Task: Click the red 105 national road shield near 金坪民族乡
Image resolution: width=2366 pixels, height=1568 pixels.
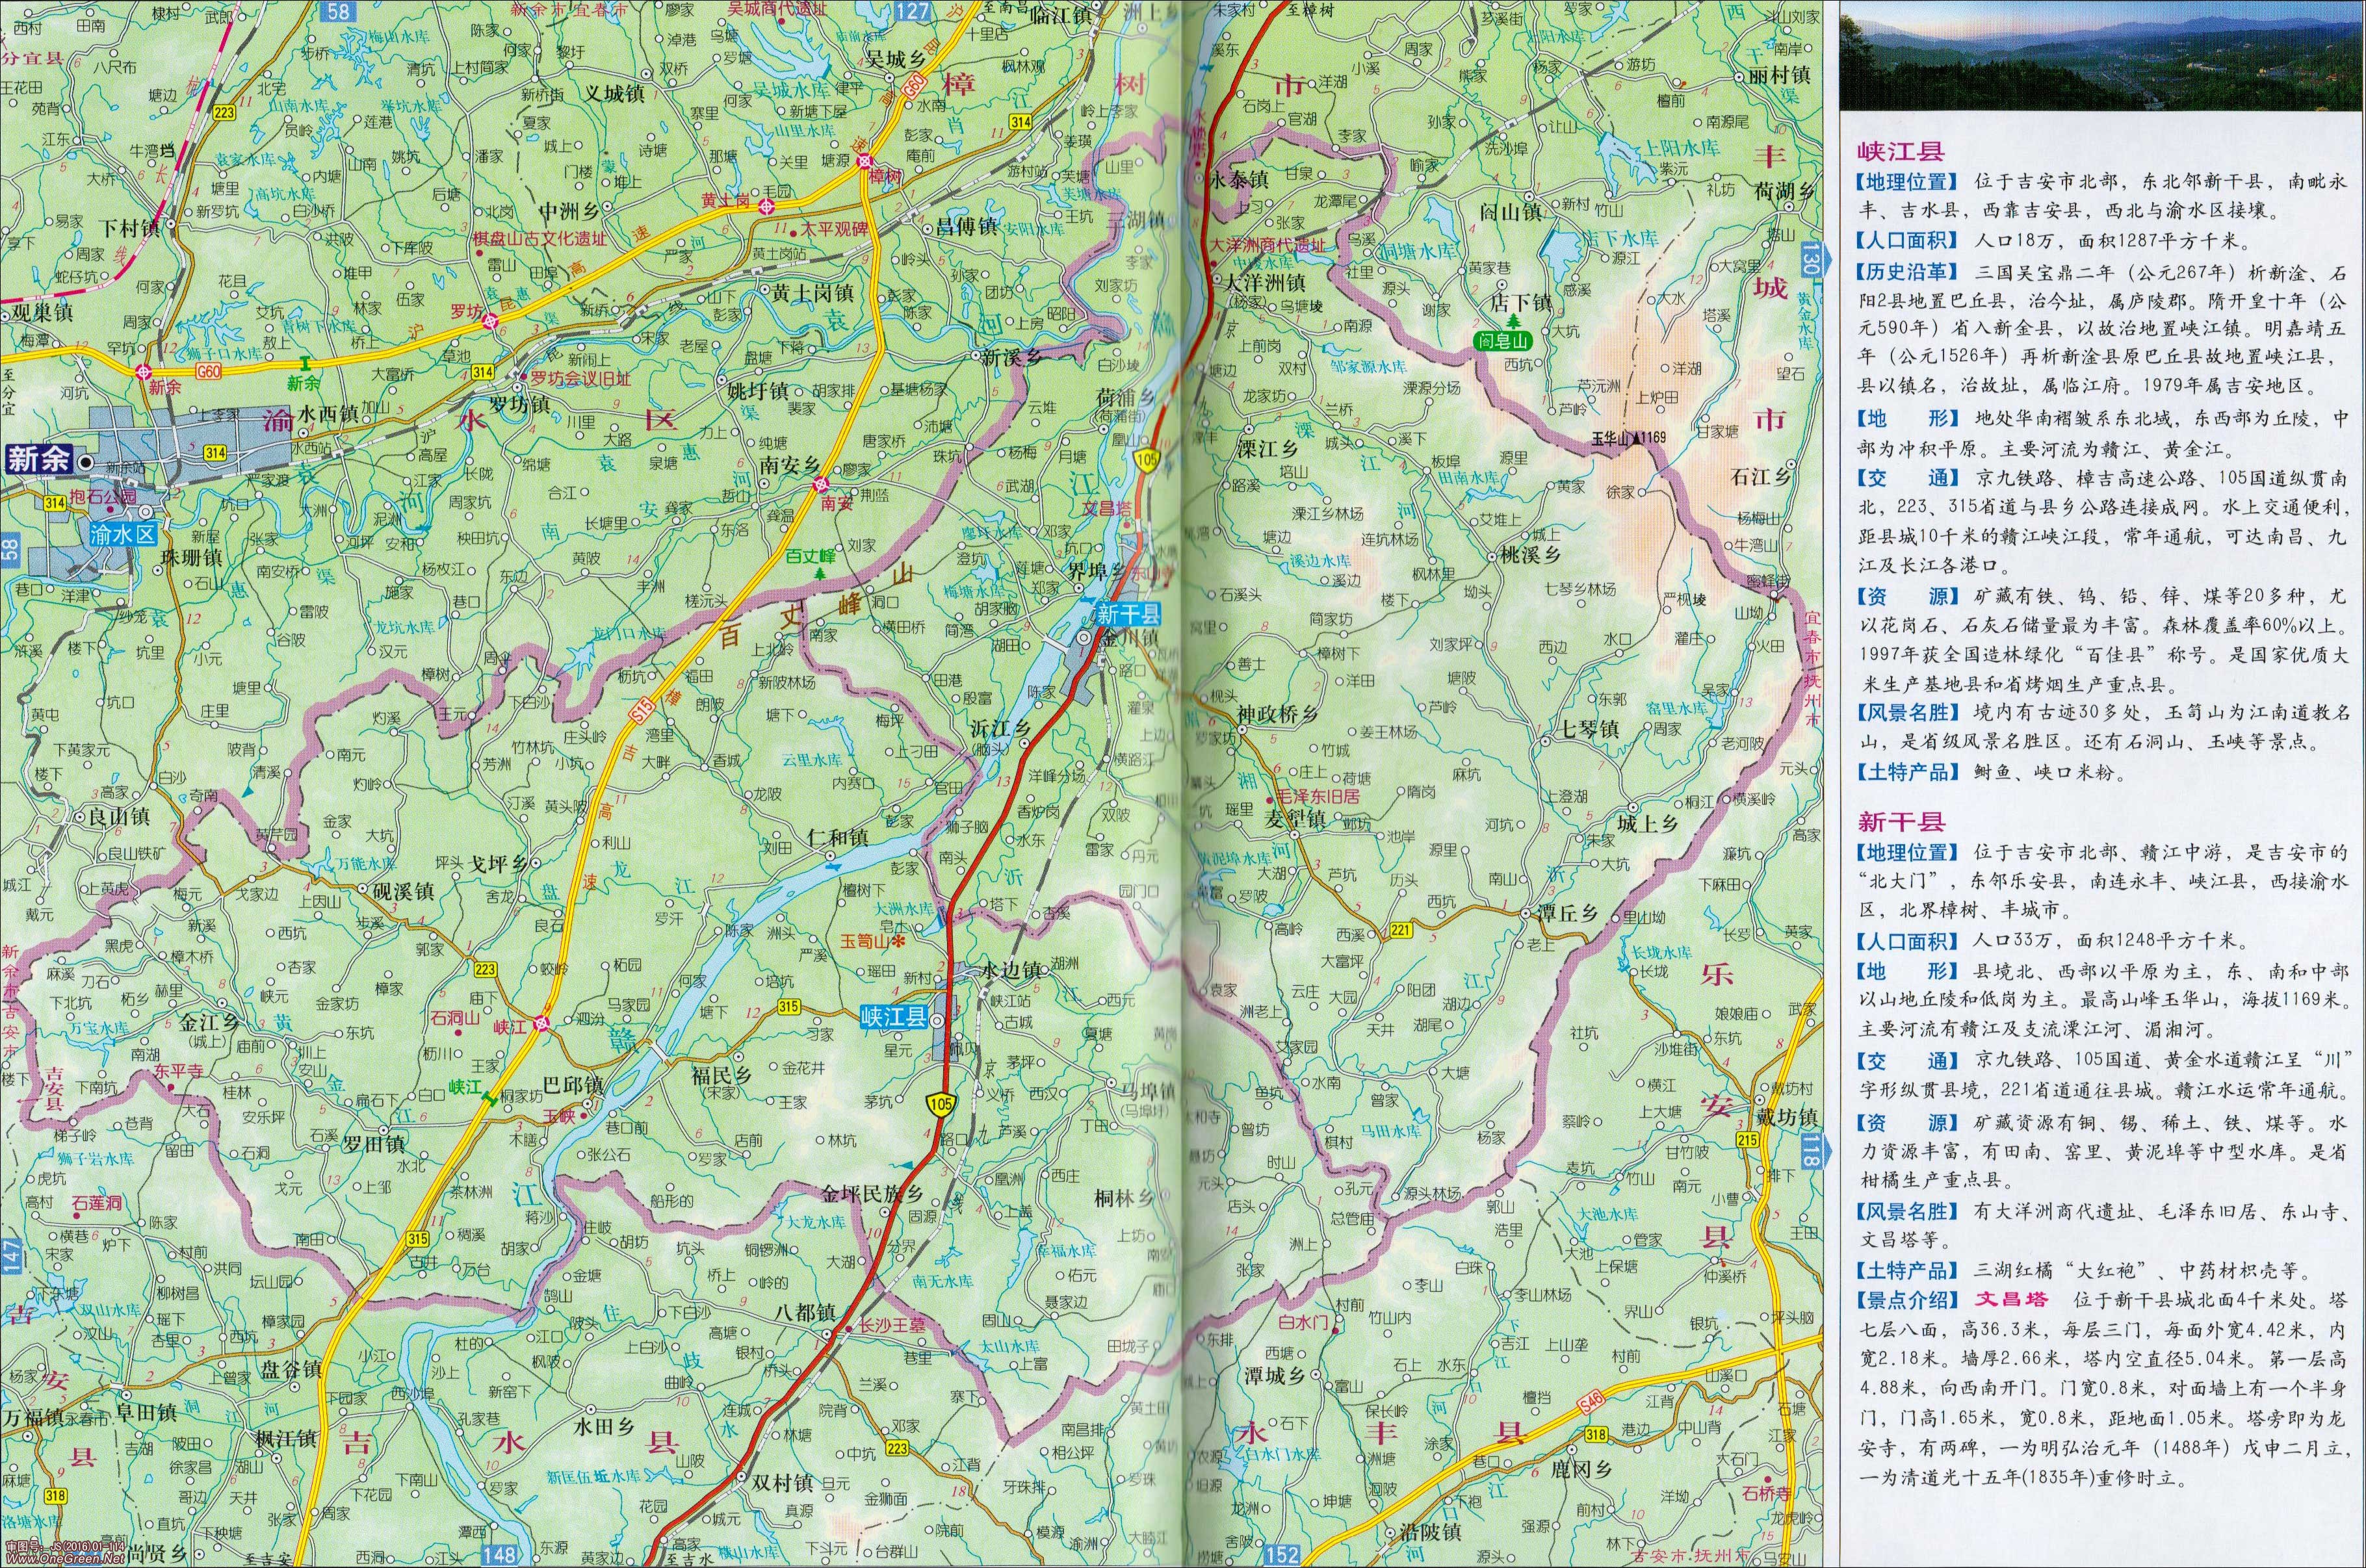Action: point(940,1104)
